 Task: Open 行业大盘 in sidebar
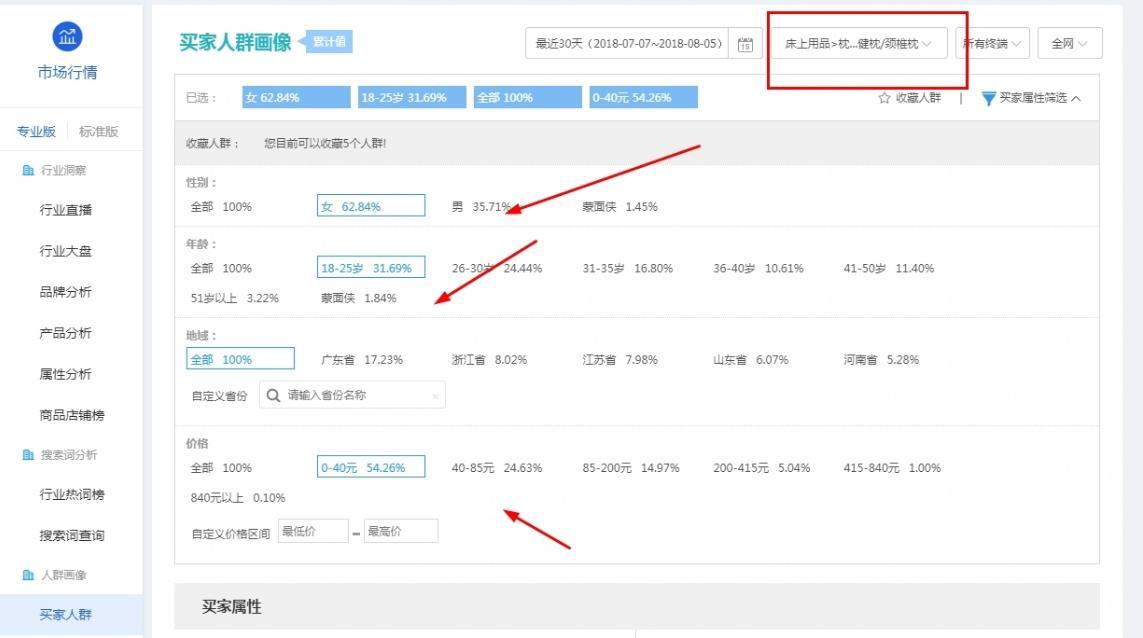[x=66, y=251]
